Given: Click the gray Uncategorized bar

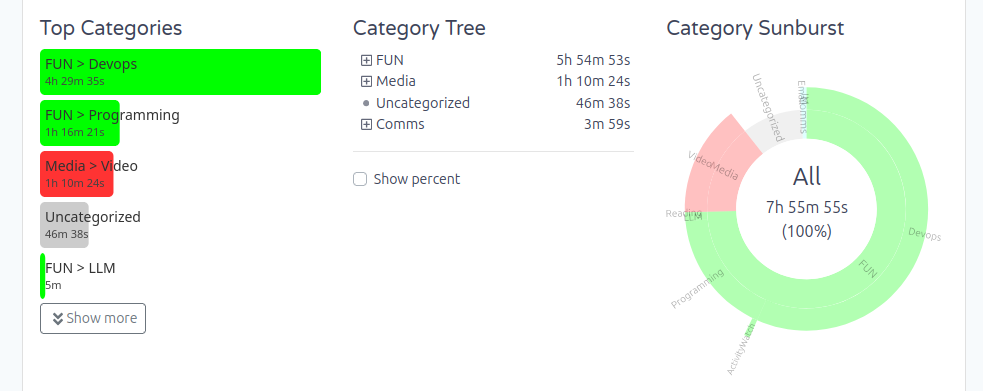Looking at the screenshot, I should coord(64,225).
